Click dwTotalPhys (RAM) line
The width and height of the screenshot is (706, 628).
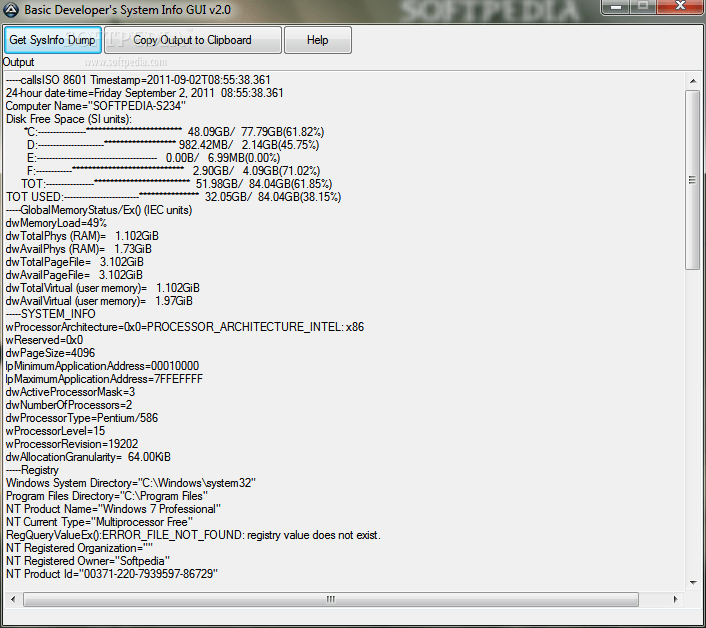(x=82, y=236)
